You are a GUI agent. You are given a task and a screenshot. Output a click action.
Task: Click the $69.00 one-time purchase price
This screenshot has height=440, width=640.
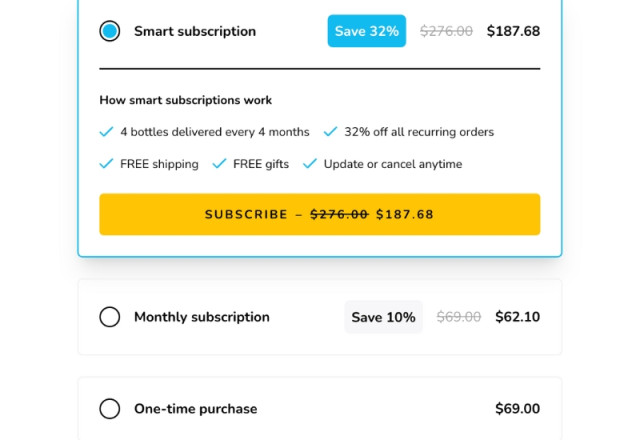click(x=518, y=409)
